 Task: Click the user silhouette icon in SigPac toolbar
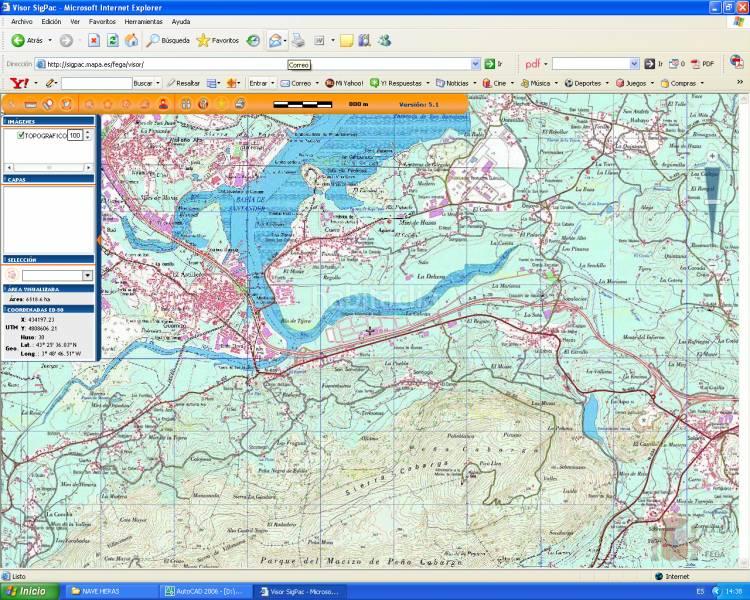coord(163,103)
